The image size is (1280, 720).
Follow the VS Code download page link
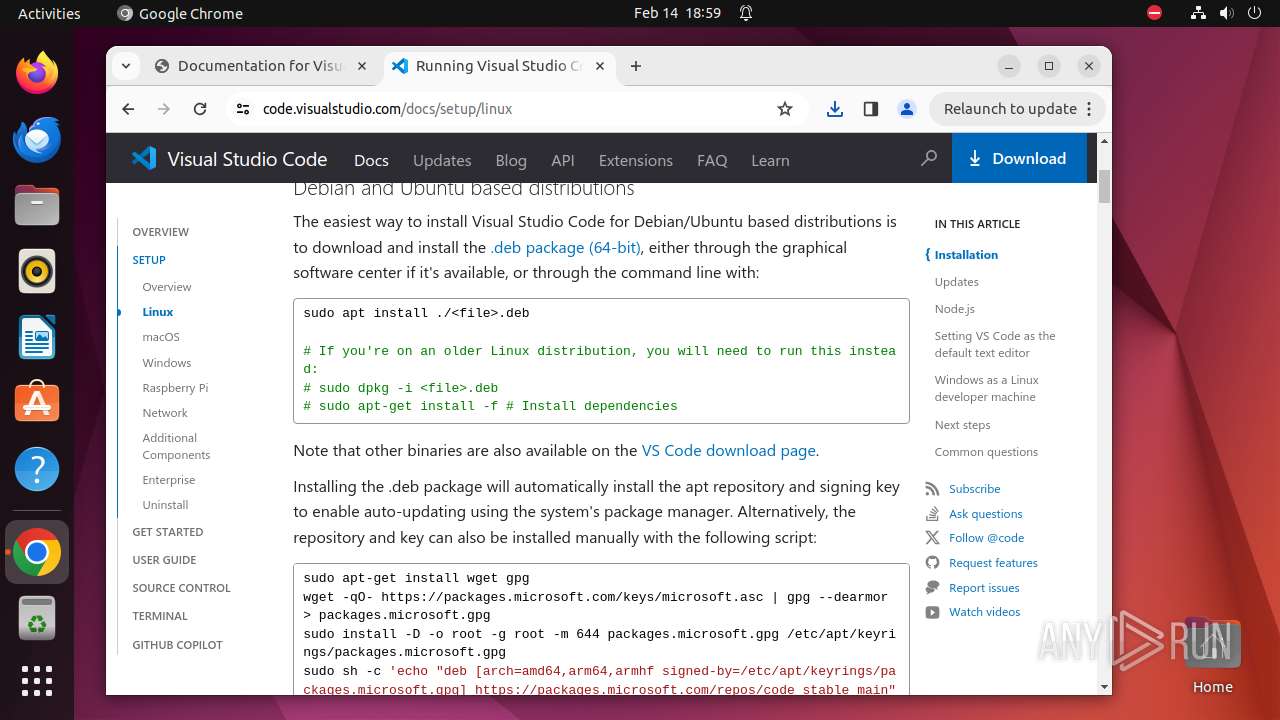coord(728,450)
